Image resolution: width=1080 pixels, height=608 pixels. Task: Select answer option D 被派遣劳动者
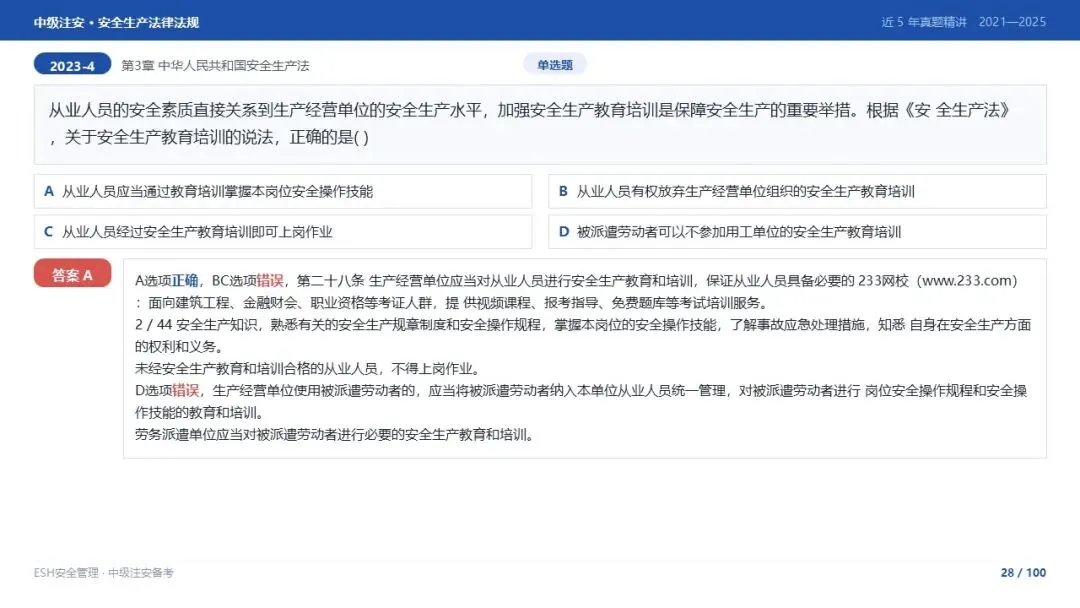click(x=797, y=232)
